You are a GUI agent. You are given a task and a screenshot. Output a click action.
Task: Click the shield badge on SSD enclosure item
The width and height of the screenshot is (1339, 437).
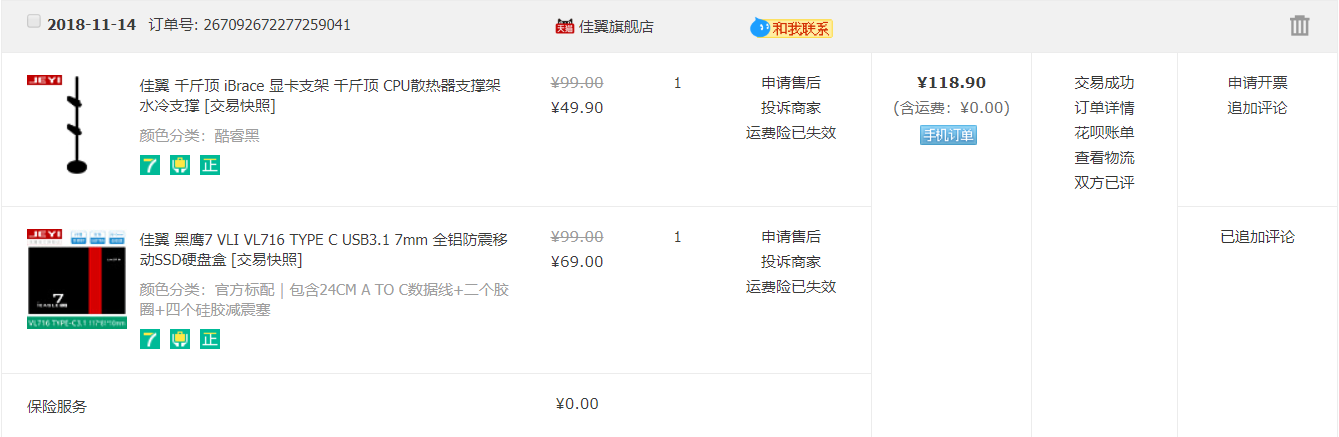(x=179, y=339)
